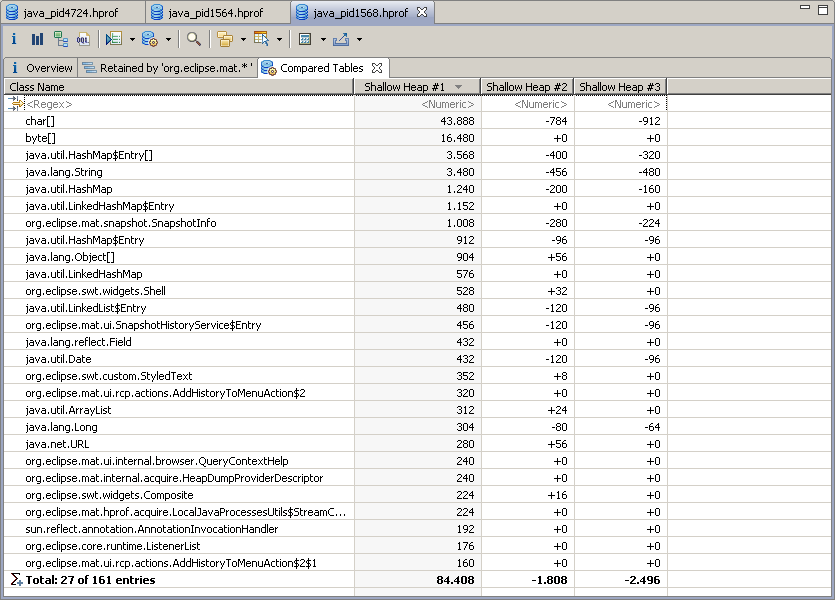Click the Export icon in toolbar

[341, 39]
